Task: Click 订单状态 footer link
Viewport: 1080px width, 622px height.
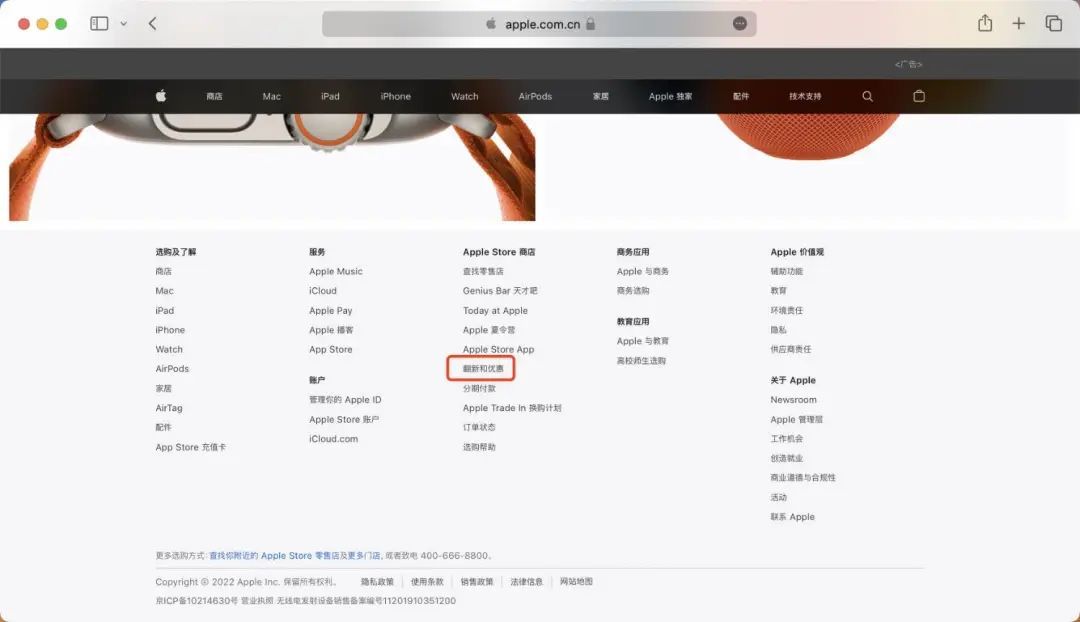Action: tap(479, 427)
